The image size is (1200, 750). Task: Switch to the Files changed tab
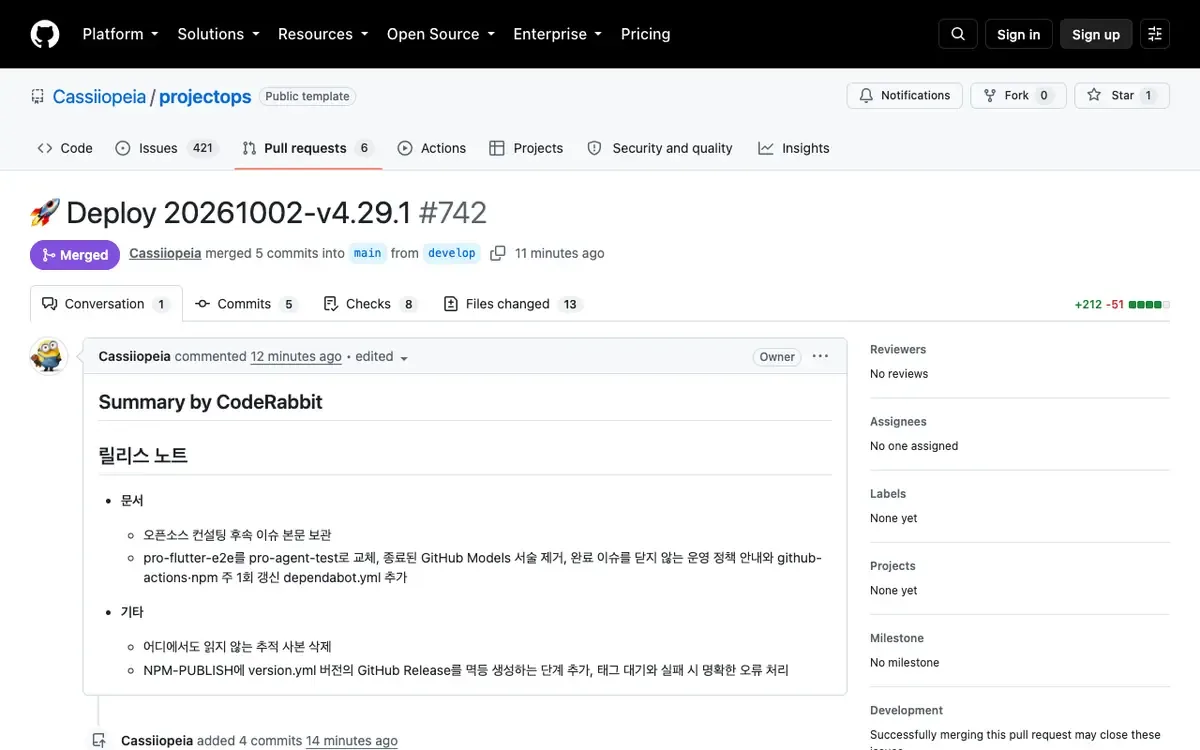coord(512,304)
